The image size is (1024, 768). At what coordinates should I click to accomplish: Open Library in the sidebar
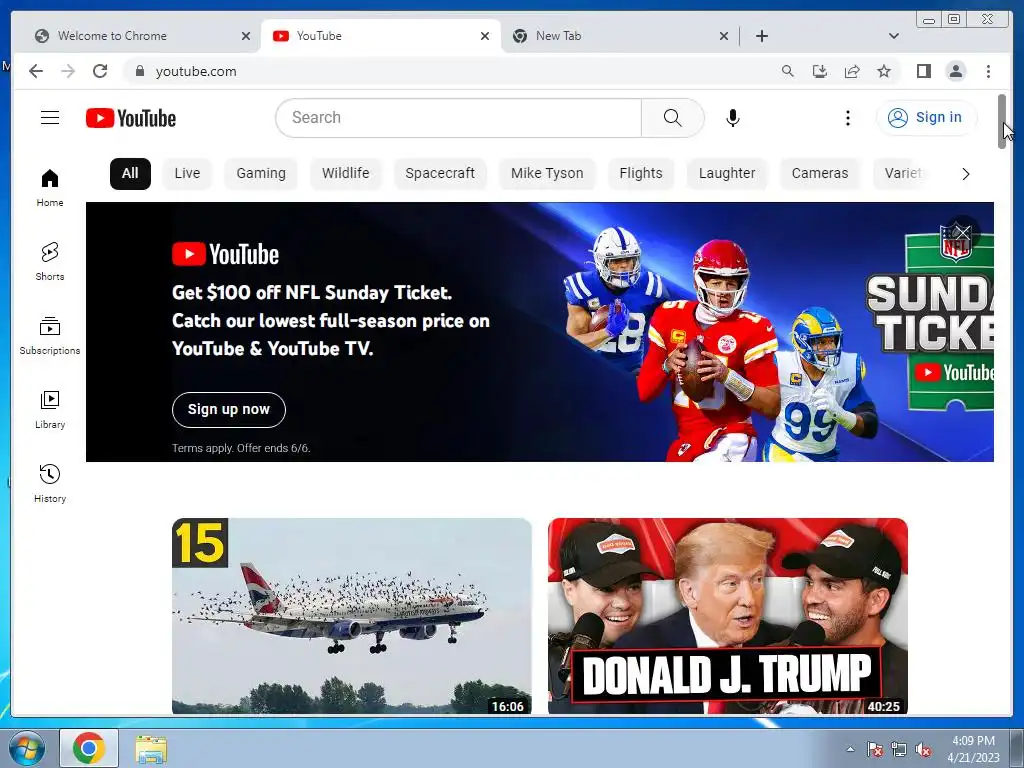pyautogui.click(x=50, y=409)
